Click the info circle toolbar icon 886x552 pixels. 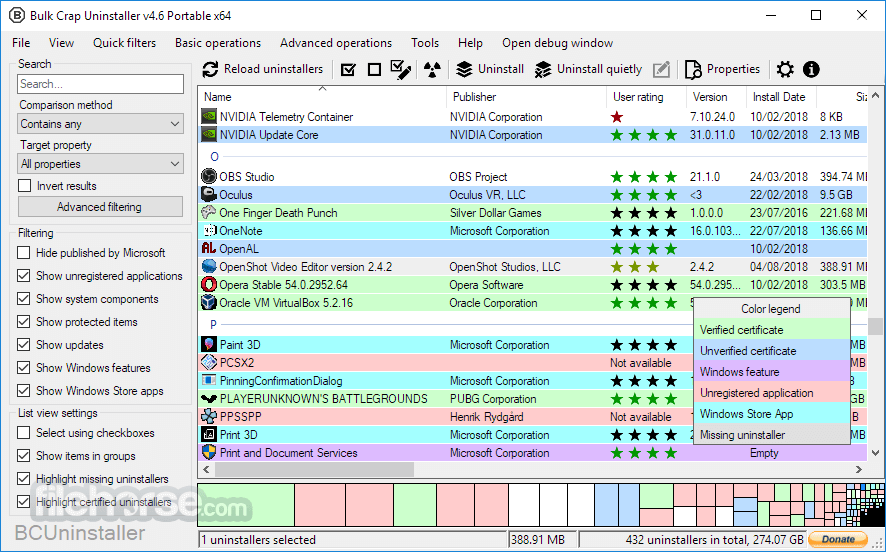tap(811, 69)
